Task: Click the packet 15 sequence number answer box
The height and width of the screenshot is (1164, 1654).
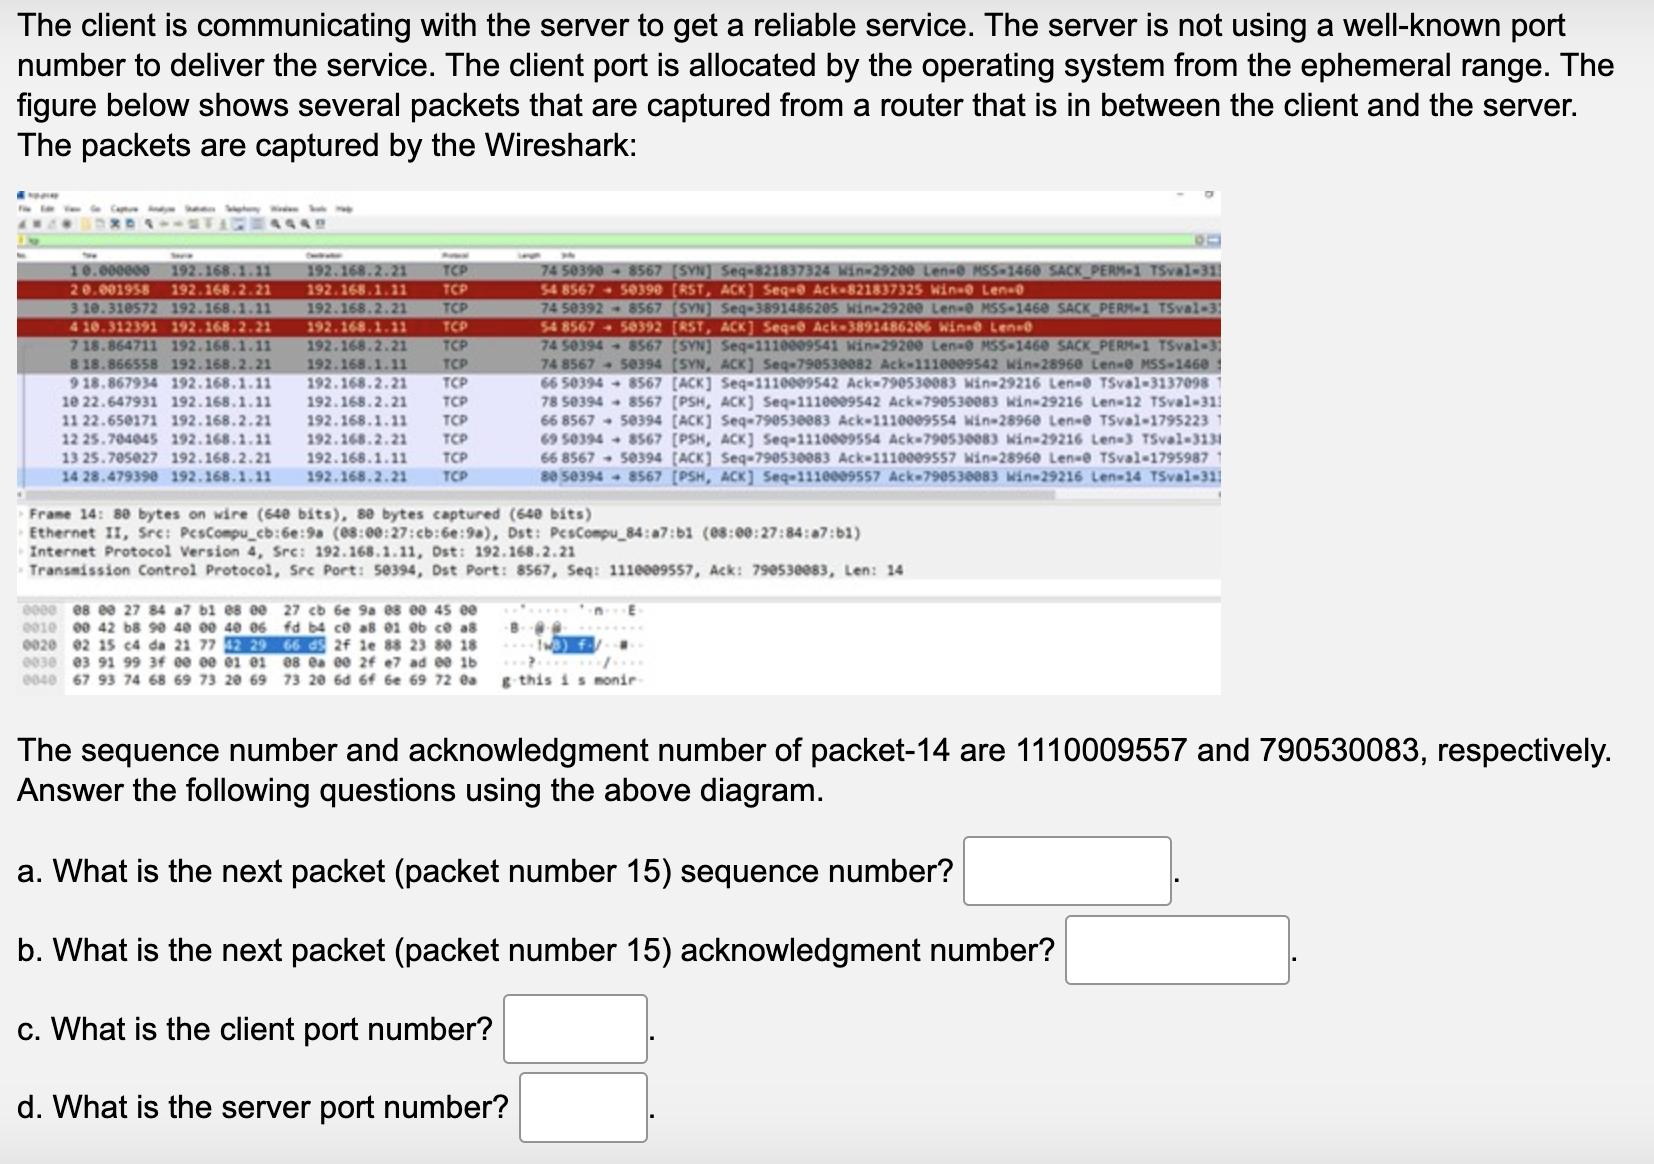Action: click(x=1067, y=871)
